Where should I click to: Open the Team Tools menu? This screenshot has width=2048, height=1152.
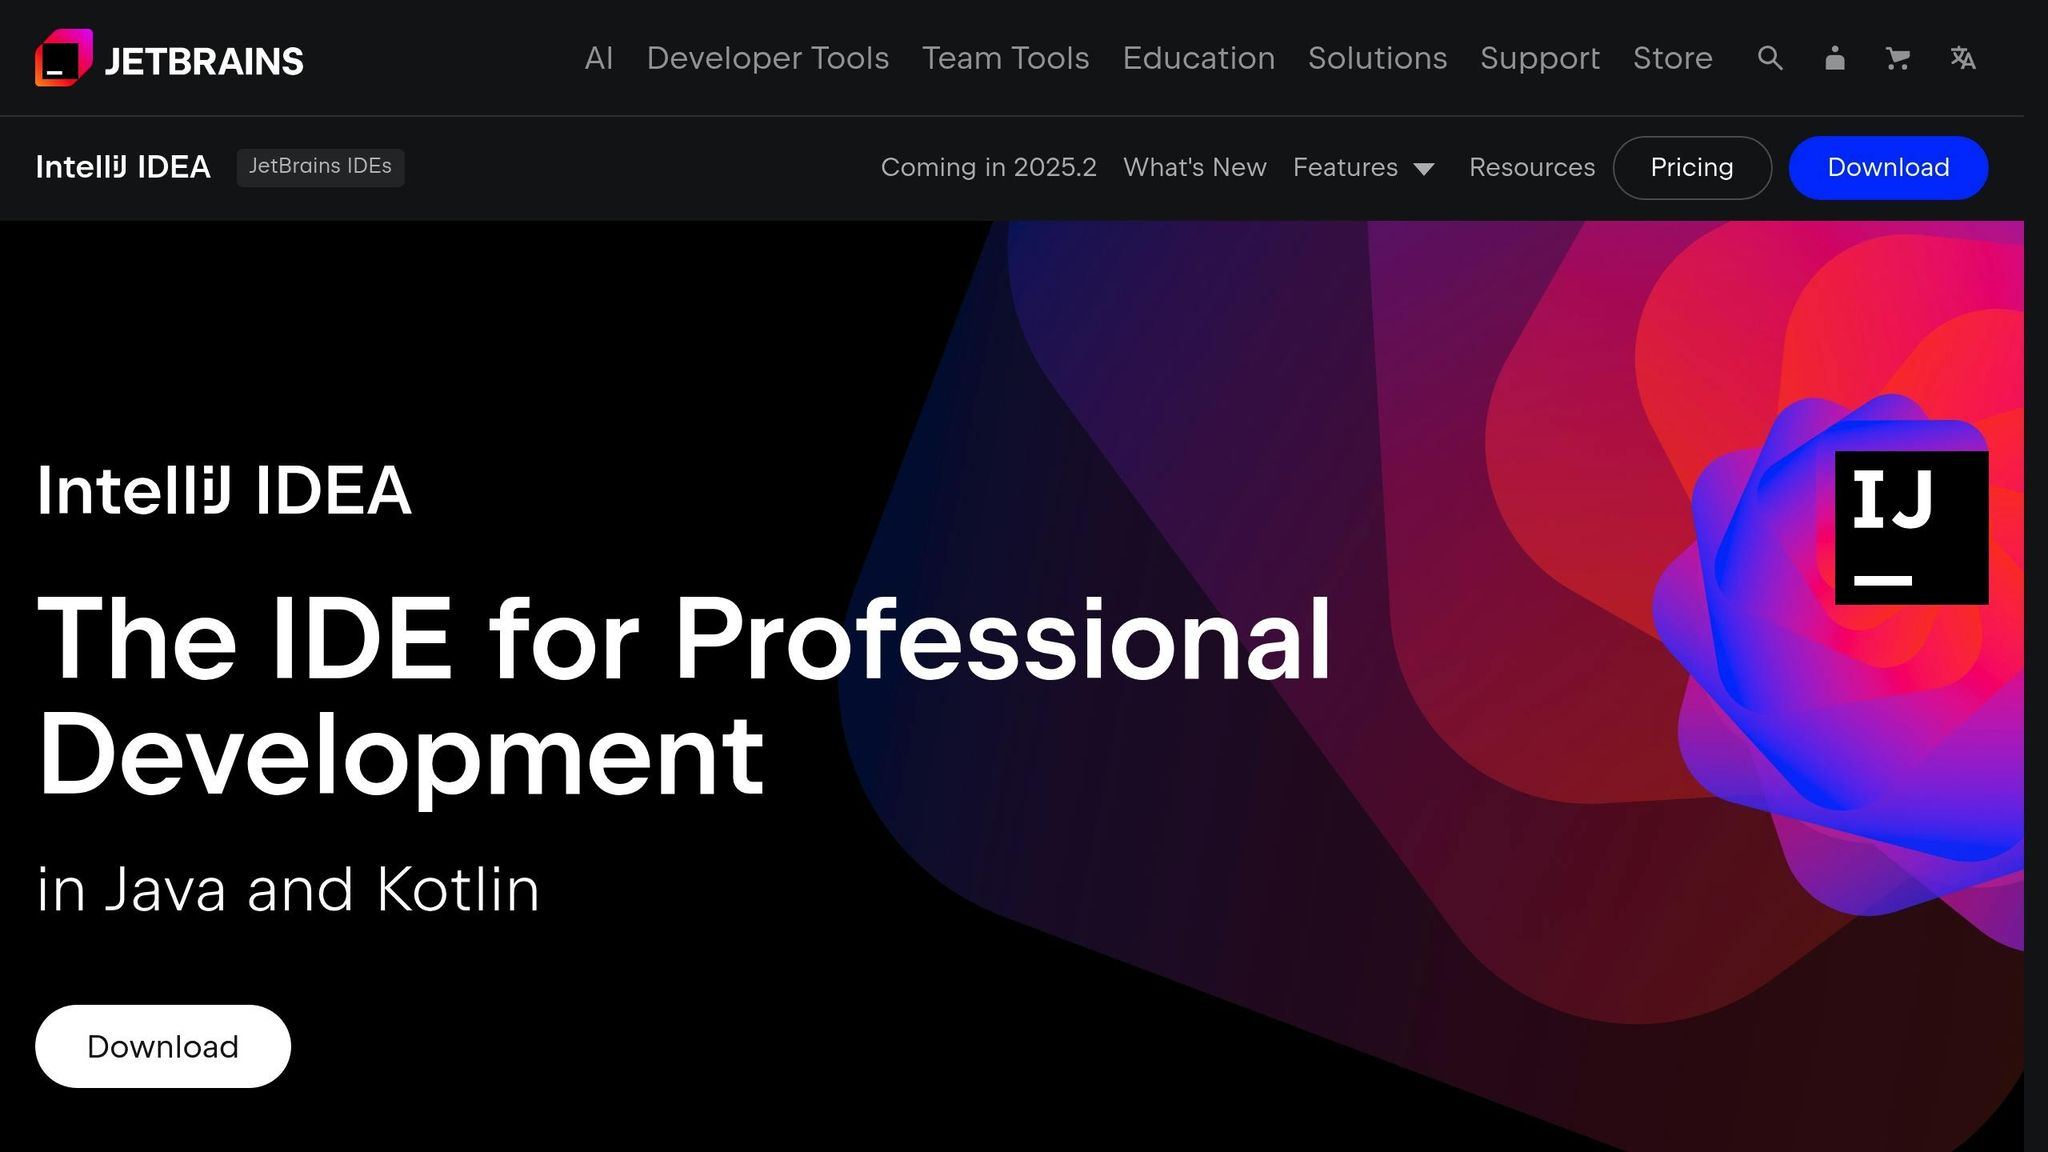1005,58
